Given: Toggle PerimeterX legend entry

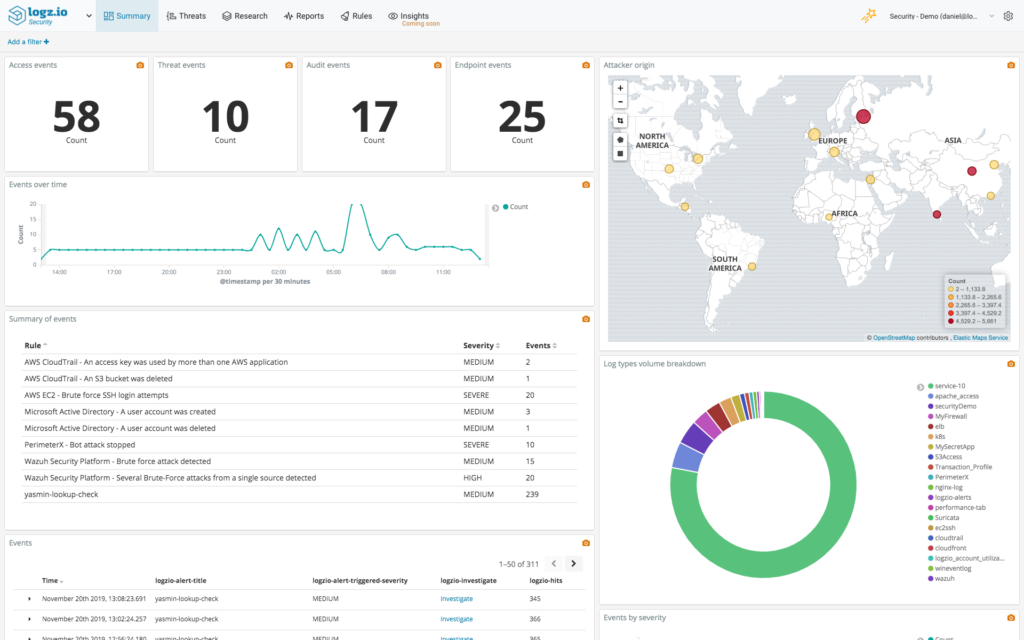Looking at the screenshot, I should point(948,477).
